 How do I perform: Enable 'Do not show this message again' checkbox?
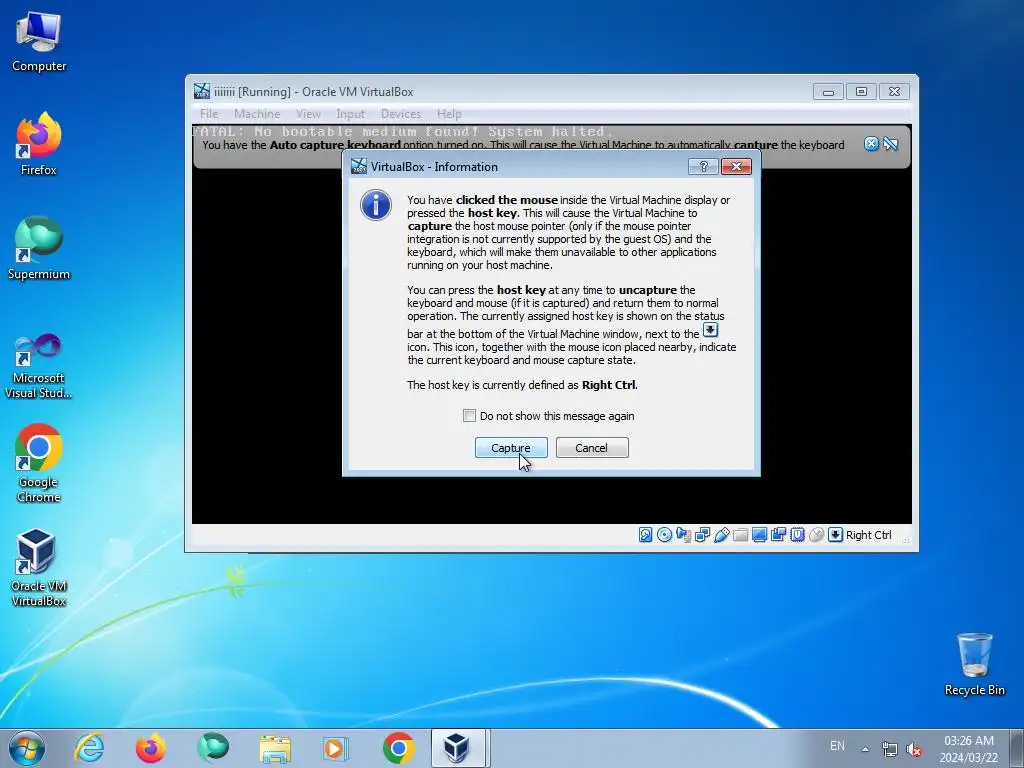(469, 416)
